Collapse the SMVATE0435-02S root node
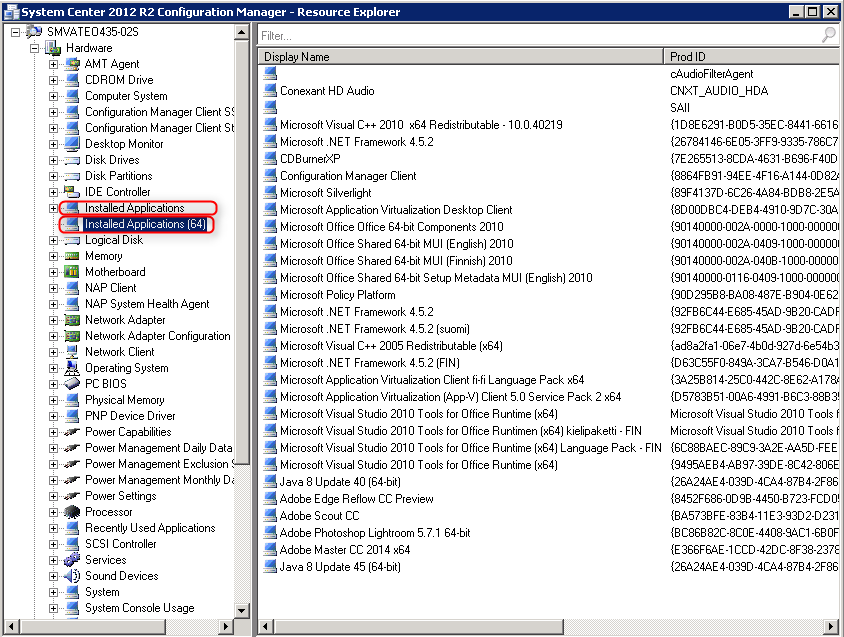Viewport: 844px width, 637px height. 16,32
